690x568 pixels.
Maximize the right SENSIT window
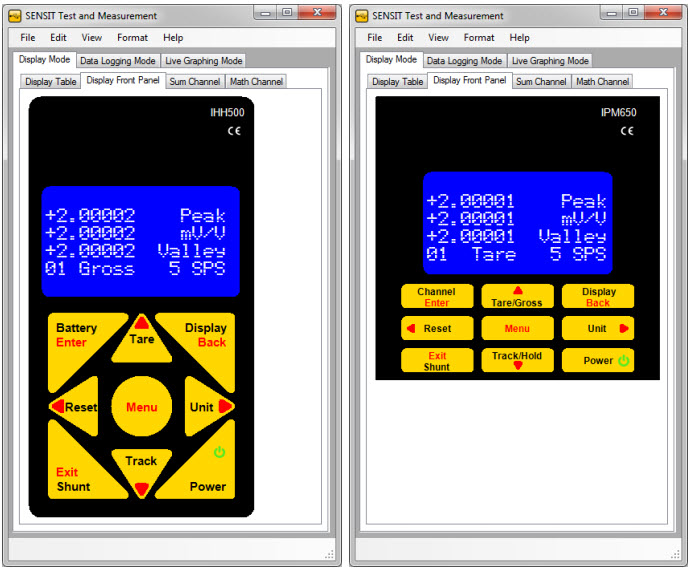coord(633,13)
